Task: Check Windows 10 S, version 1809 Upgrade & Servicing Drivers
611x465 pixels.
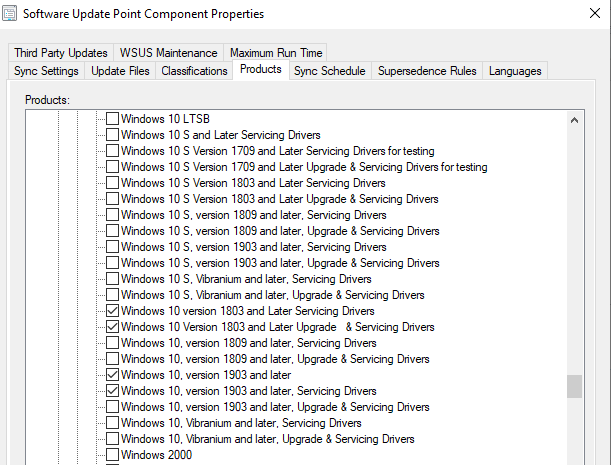Action: pos(113,230)
